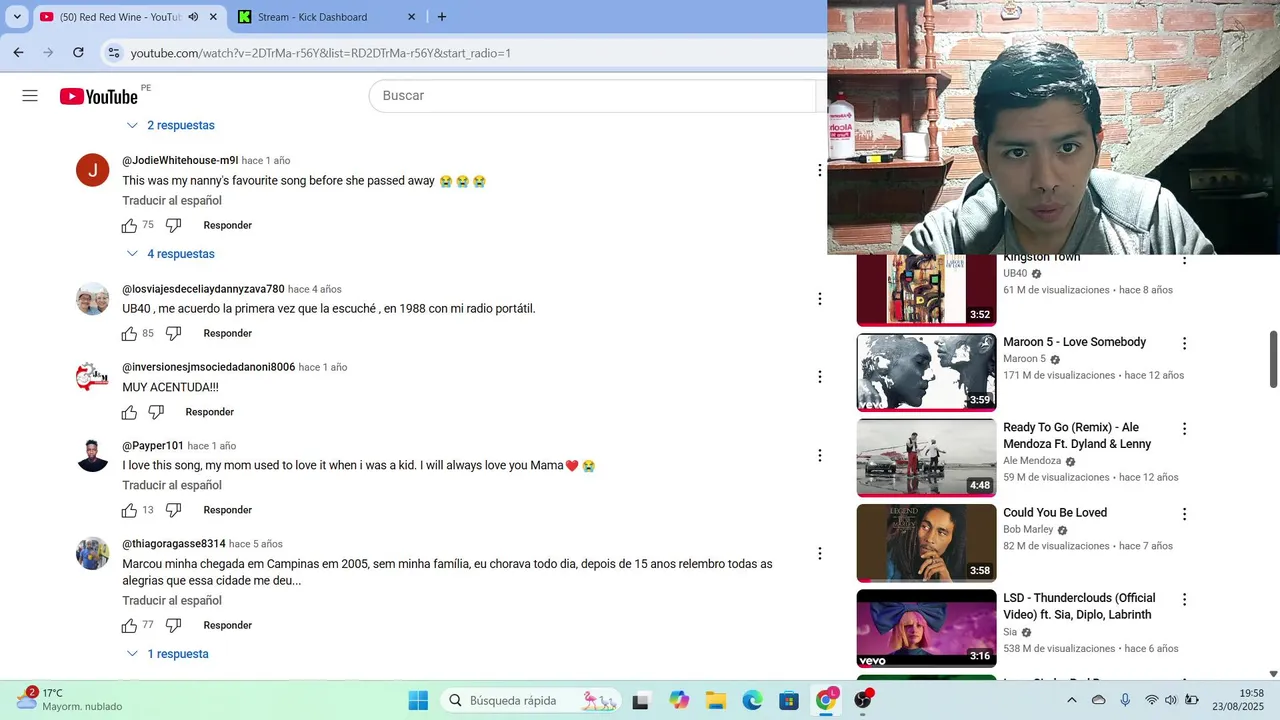Screen dimensions: 1280x720
Task: Like the comment by @Payper101
Action: click(129, 511)
